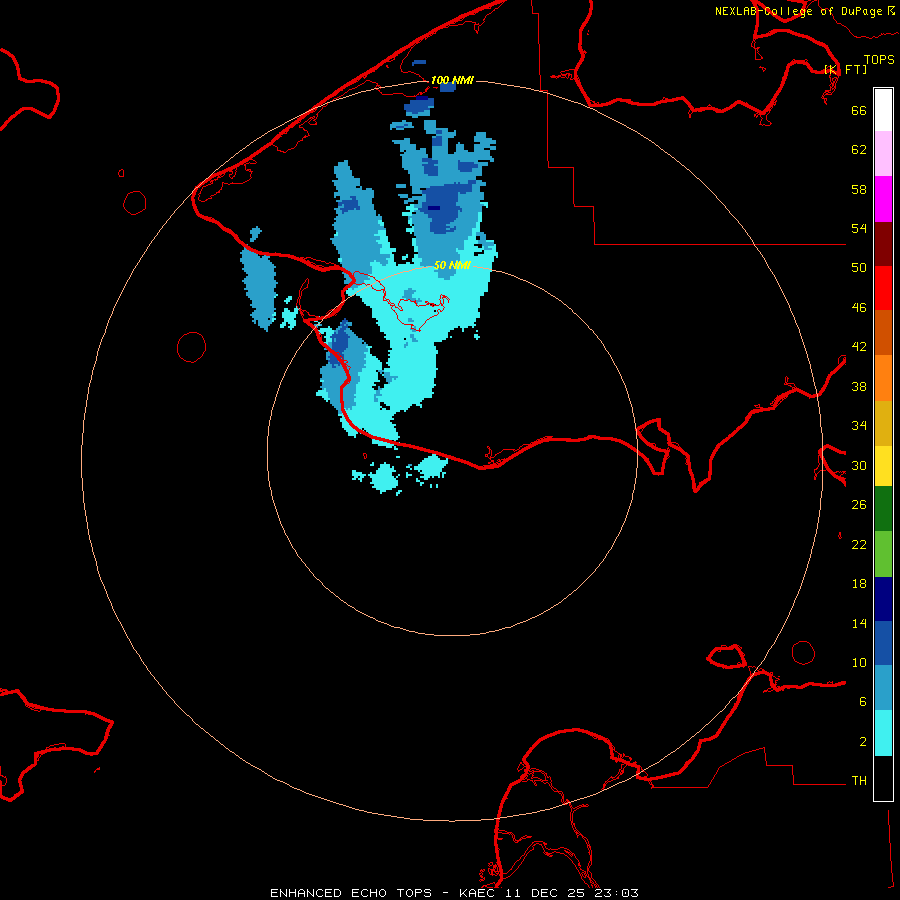The width and height of the screenshot is (900, 900).
Task: Click the '66' legend value
Action: (859, 110)
